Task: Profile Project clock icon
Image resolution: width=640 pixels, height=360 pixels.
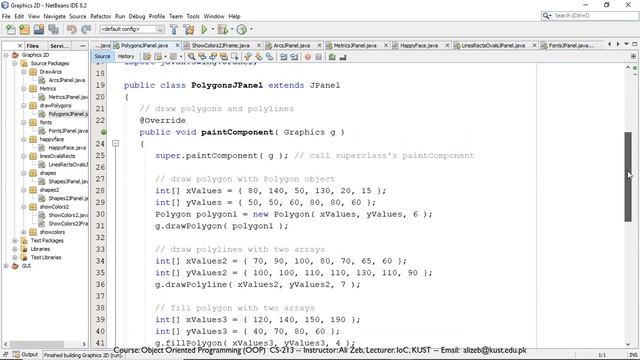Action: pos(242,29)
